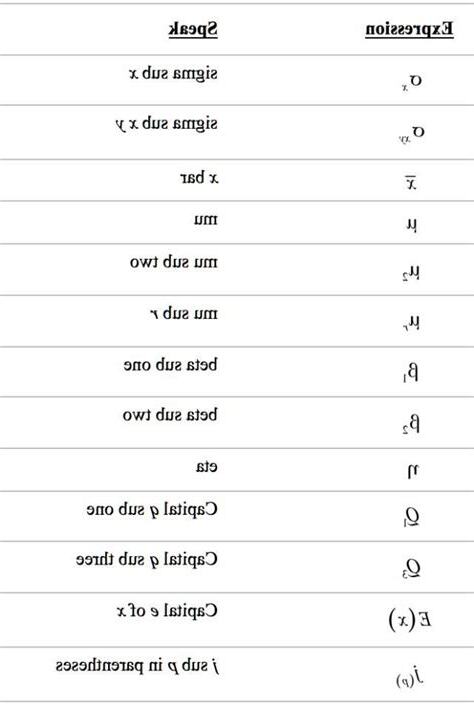Select the x bar expression symbol
Screen dimensions: 474x705
click(412, 183)
